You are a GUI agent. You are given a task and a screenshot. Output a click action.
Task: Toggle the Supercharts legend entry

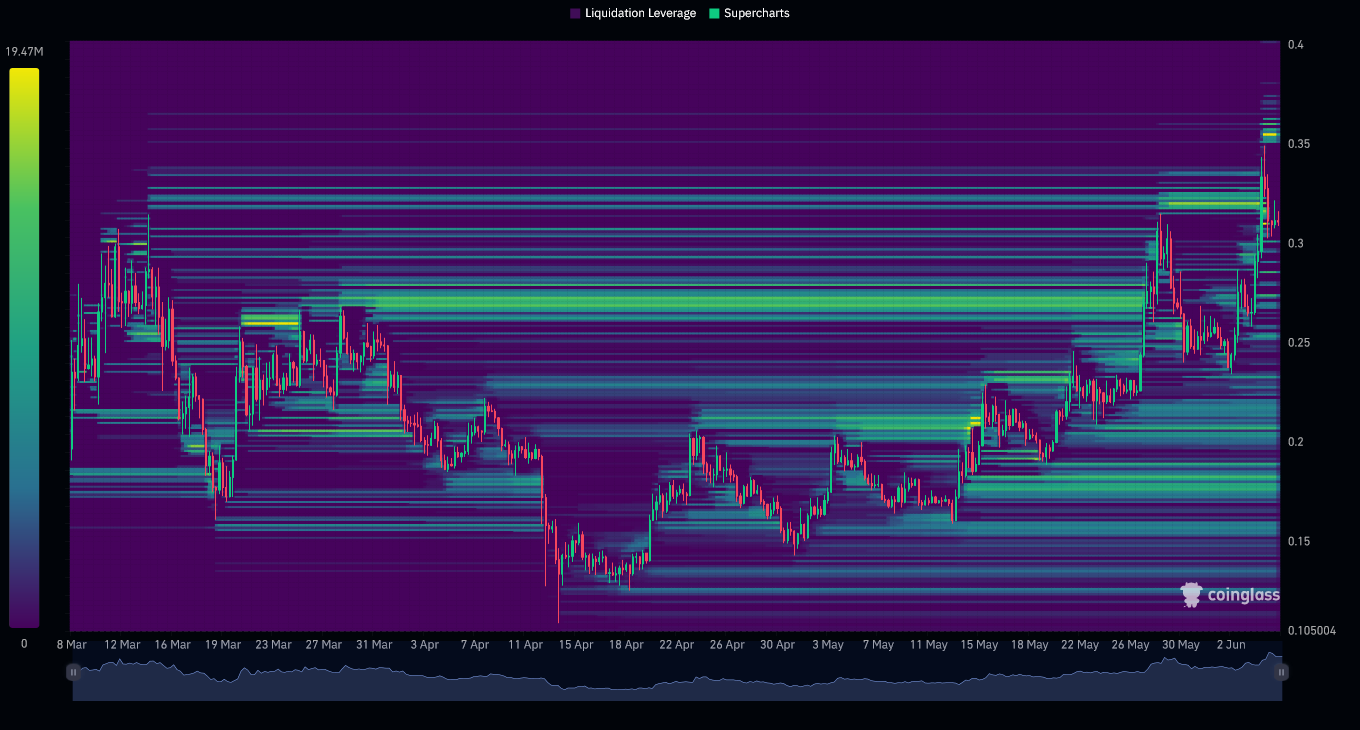[749, 13]
